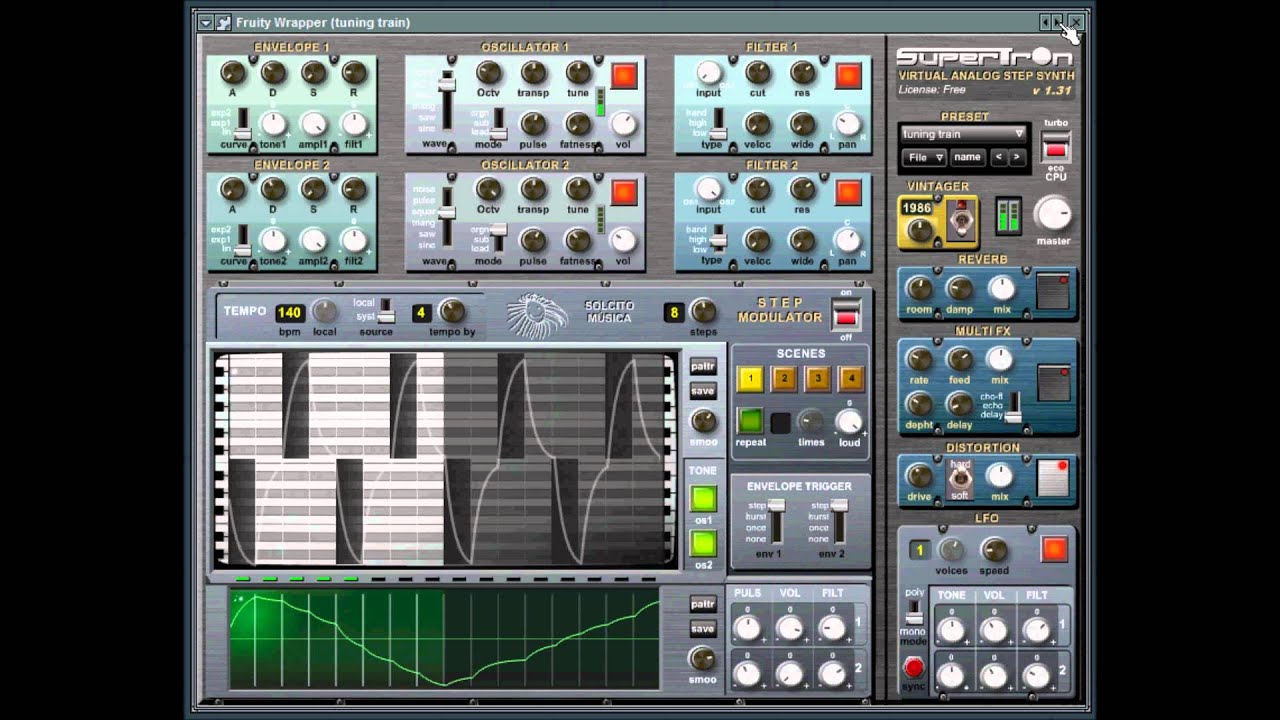Viewport: 1280px width, 720px height.
Task: Toggle Filter 1 red power button
Action: click(848, 76)
